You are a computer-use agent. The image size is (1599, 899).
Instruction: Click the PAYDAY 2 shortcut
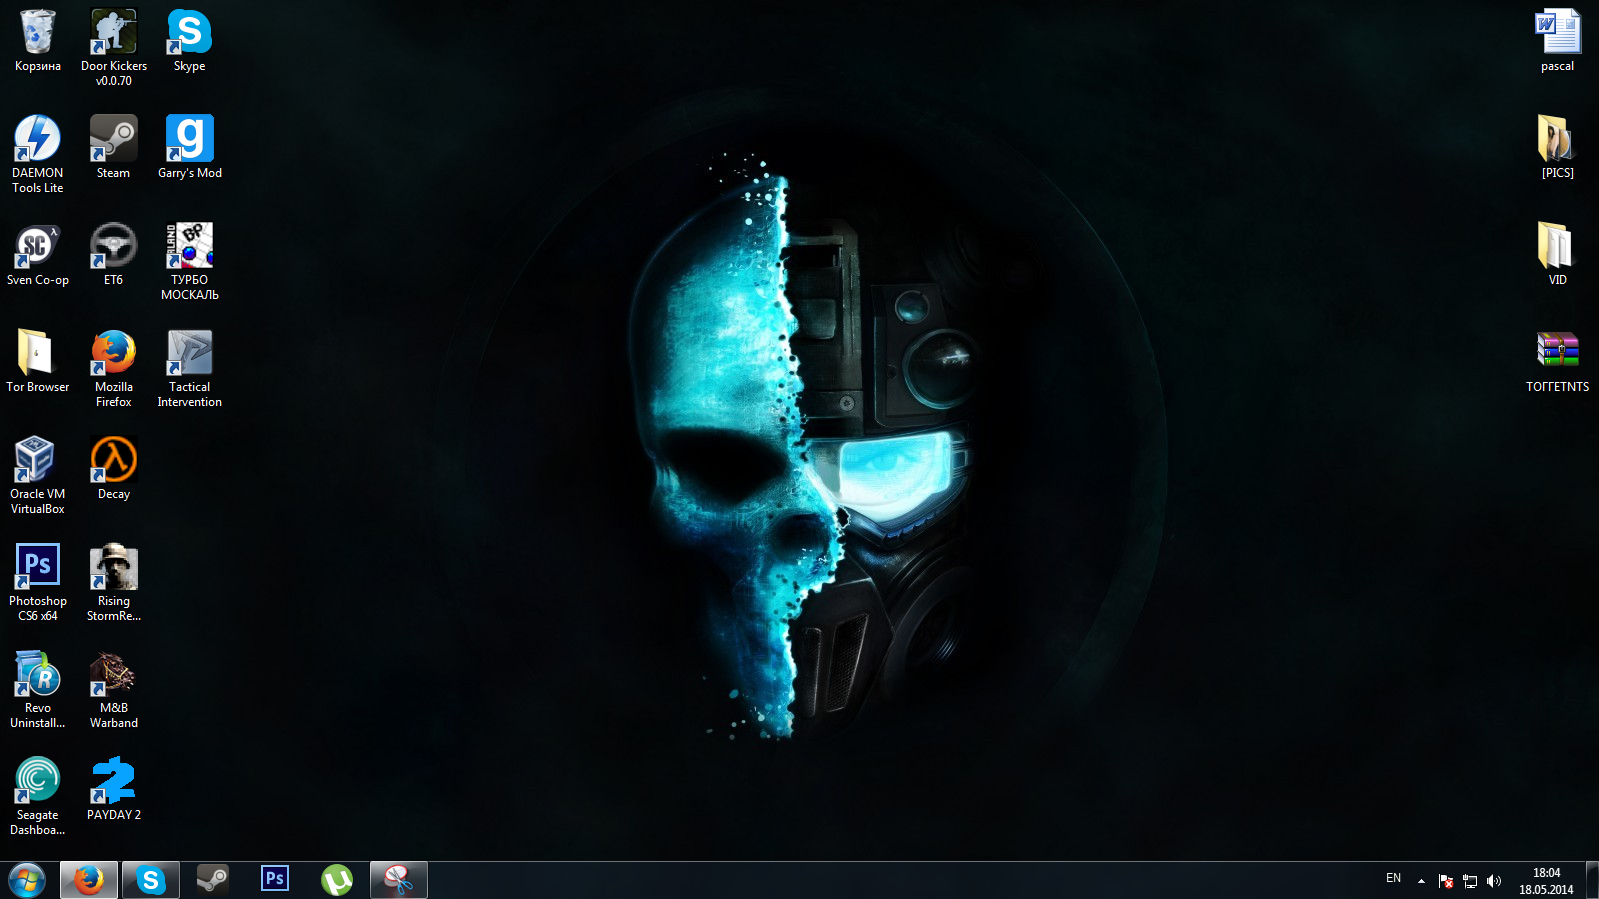114,790
